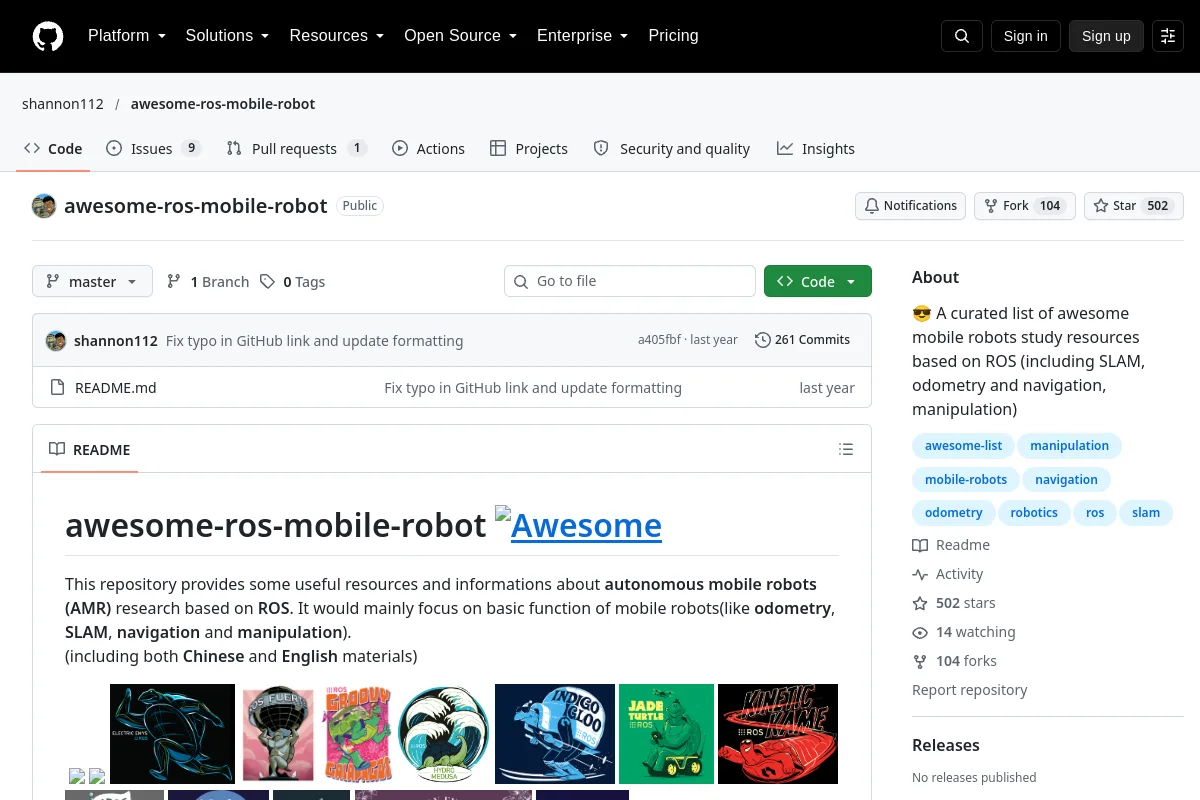
Task: Switch to the Projects tab
Action: 529,149
